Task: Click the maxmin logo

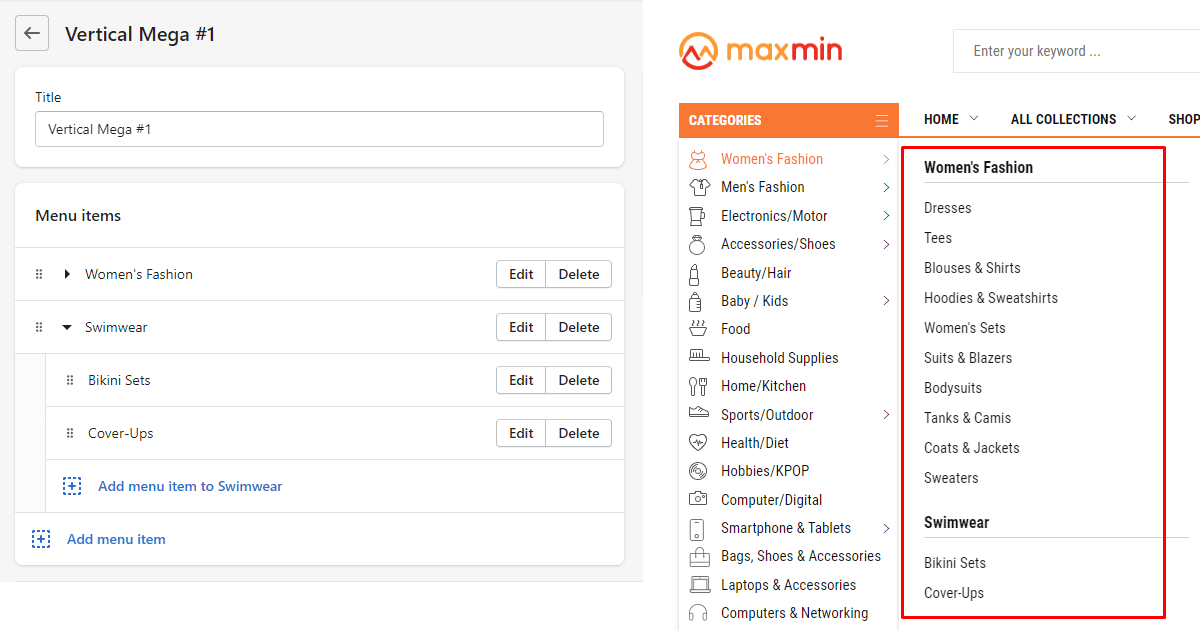Action: [760, 51]
